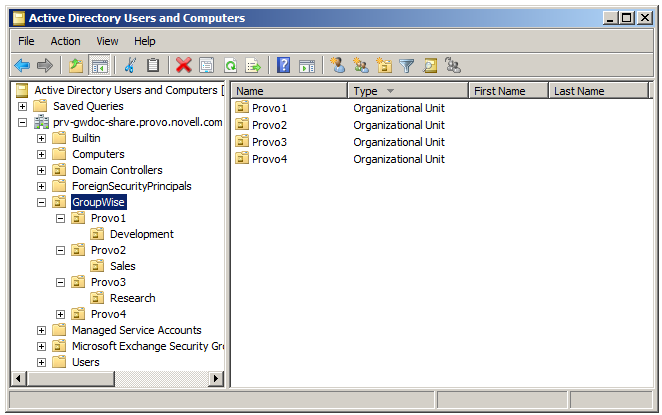Select Provo3 in the right list pane

[269, 142]
